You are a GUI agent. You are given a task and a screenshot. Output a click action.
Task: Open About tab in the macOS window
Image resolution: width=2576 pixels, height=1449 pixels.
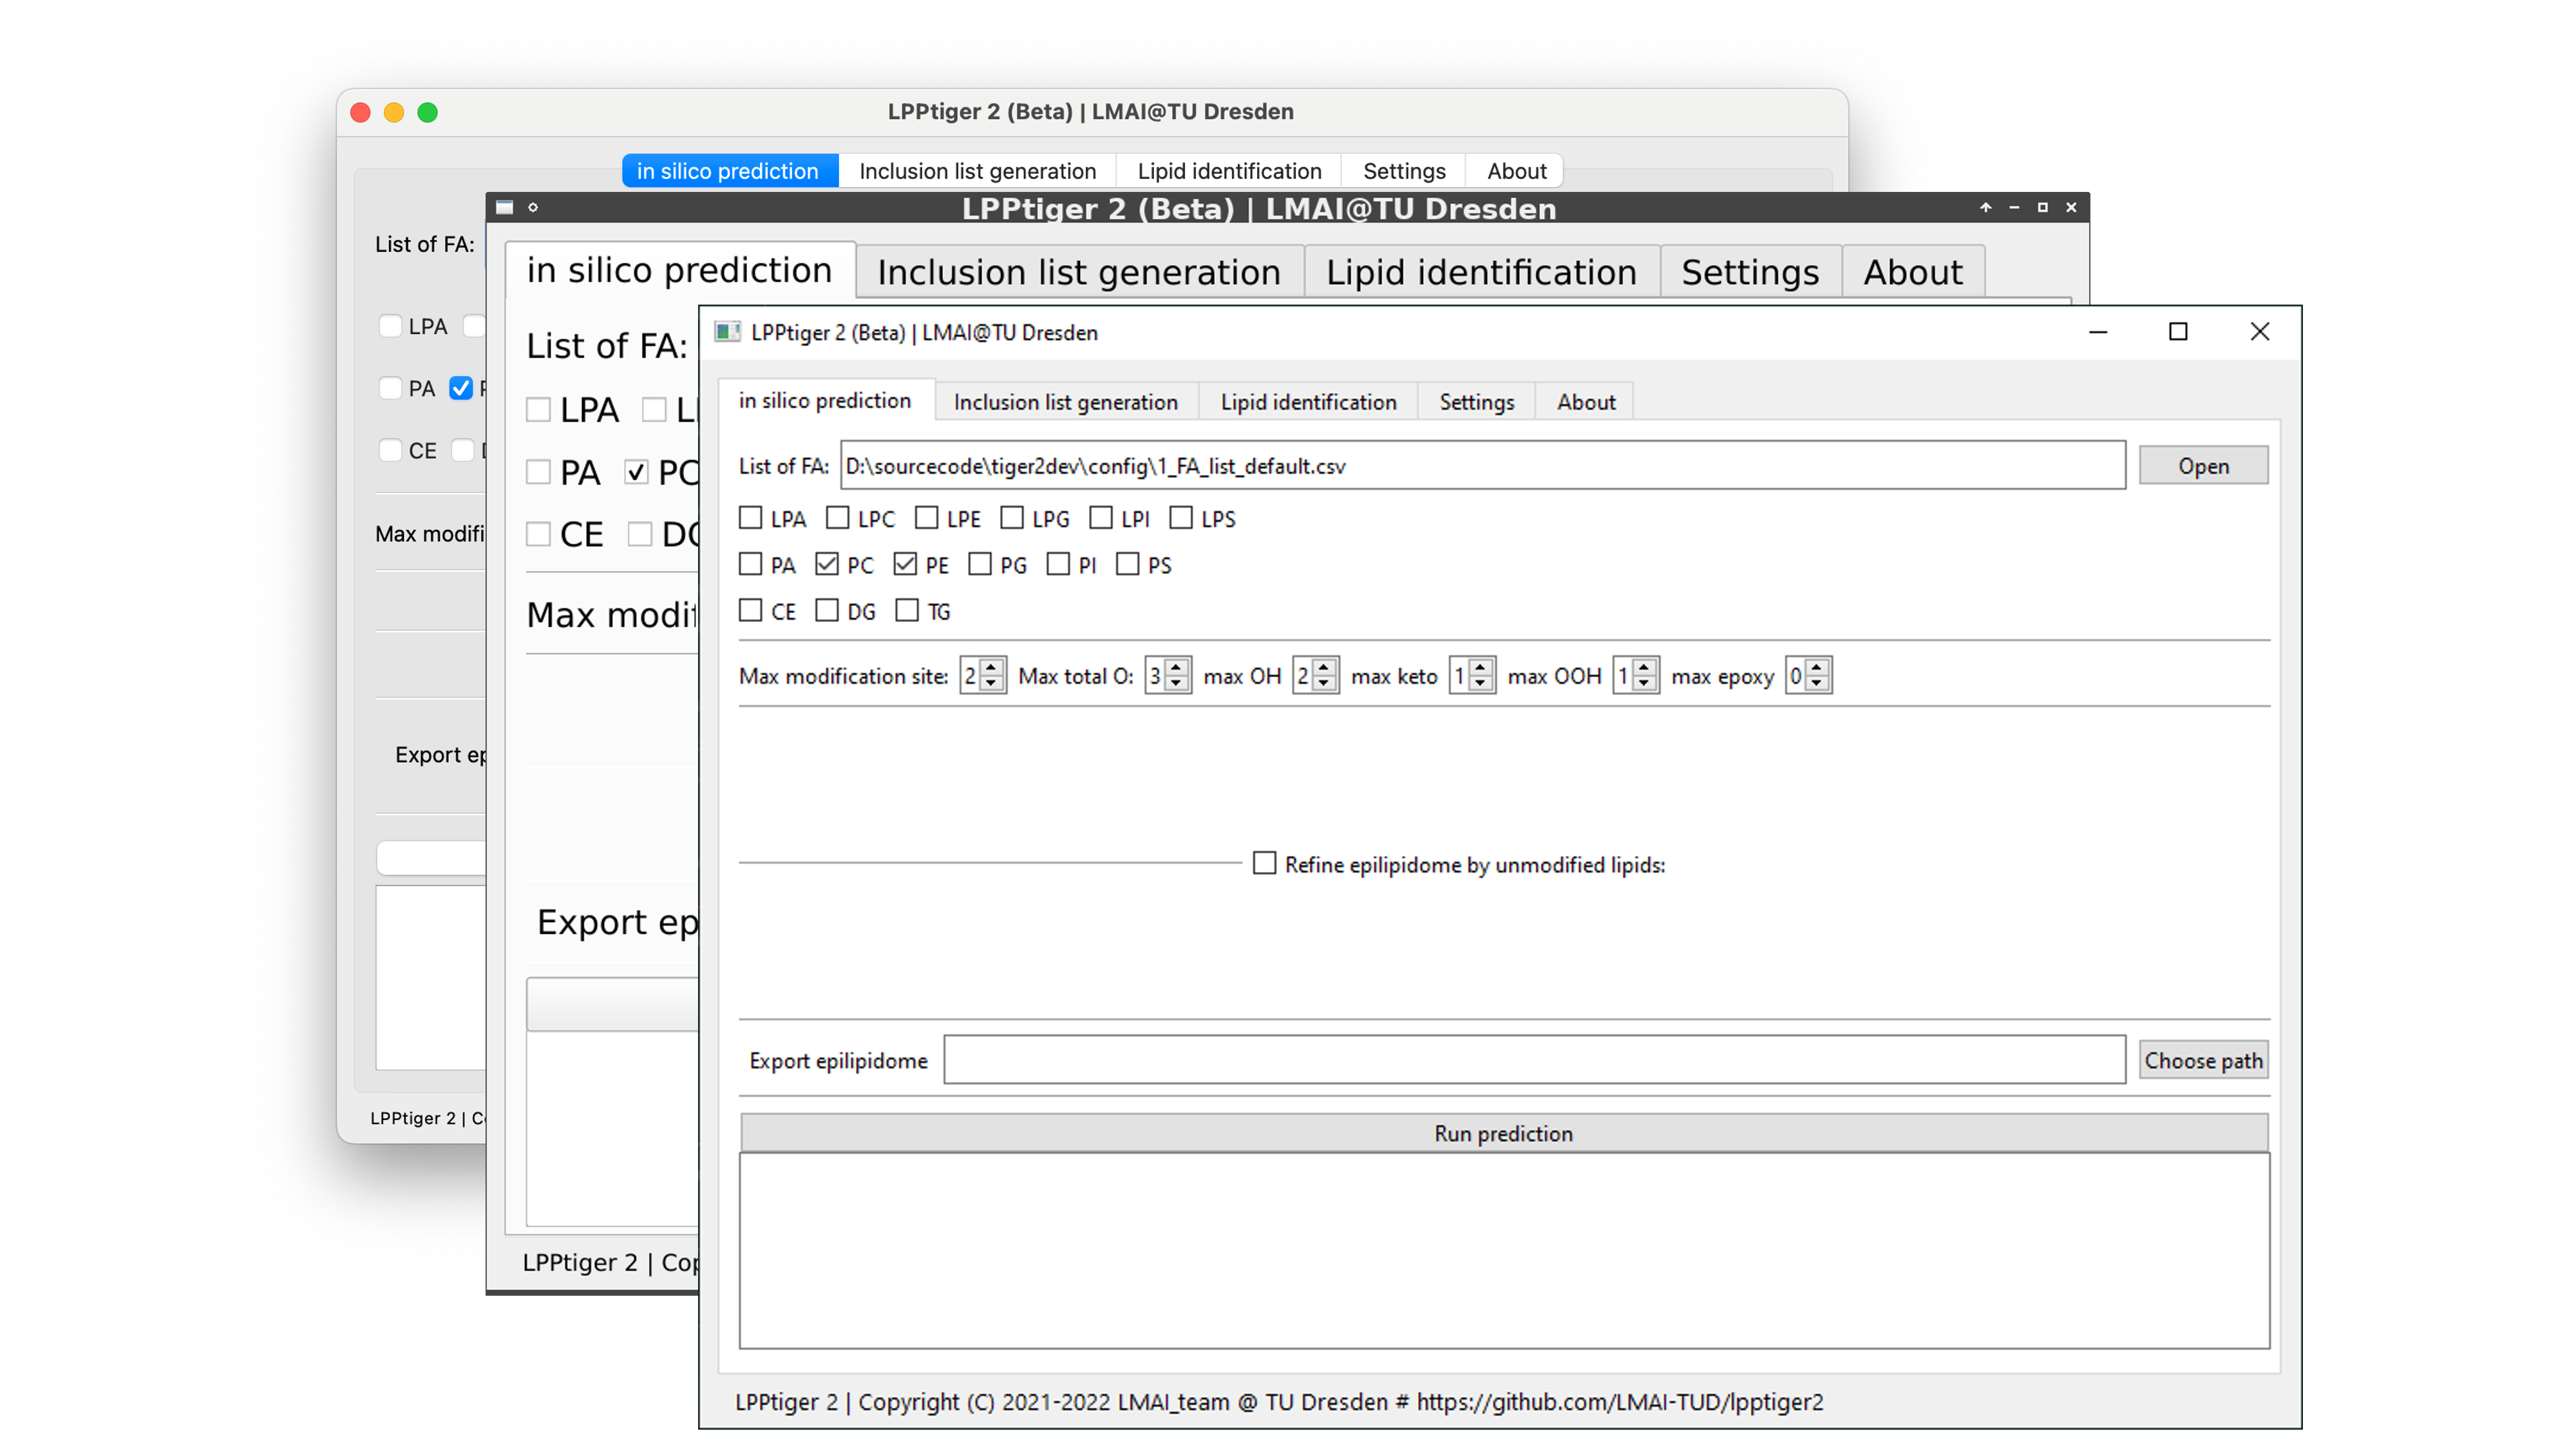pos(1516,171)
